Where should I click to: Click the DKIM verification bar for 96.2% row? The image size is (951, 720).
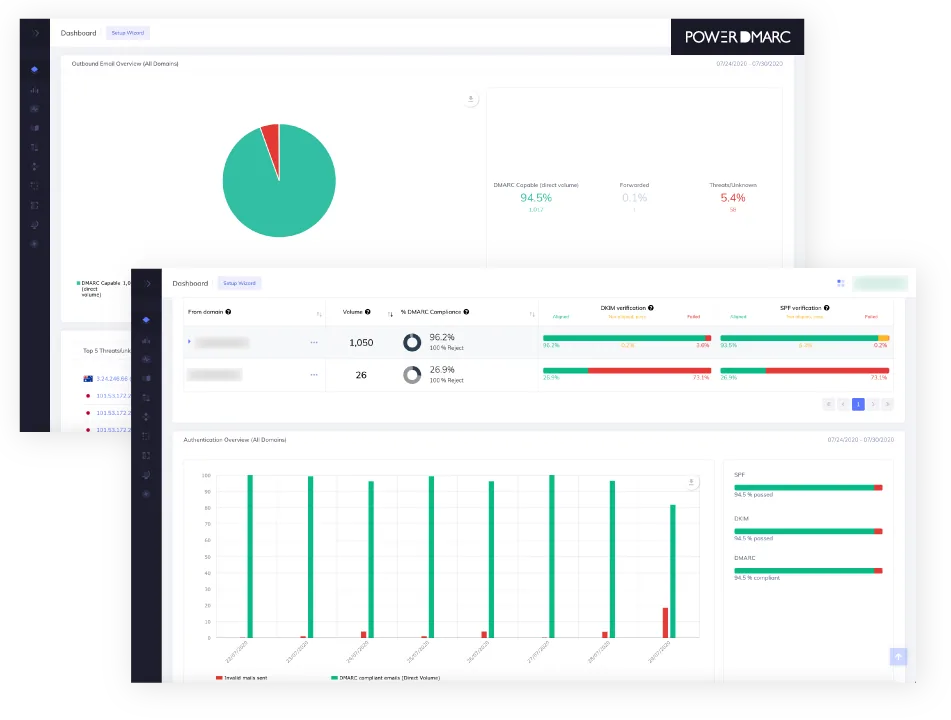[x=627, y=338]
